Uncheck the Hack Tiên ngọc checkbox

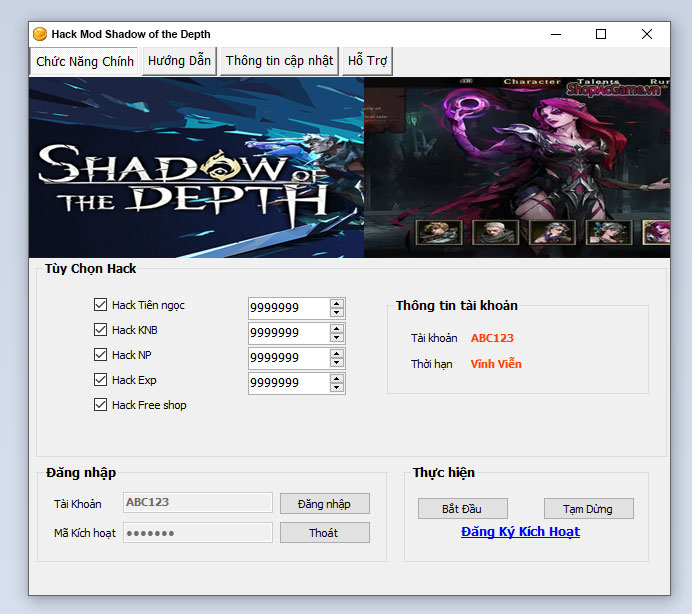coord(100,304)
